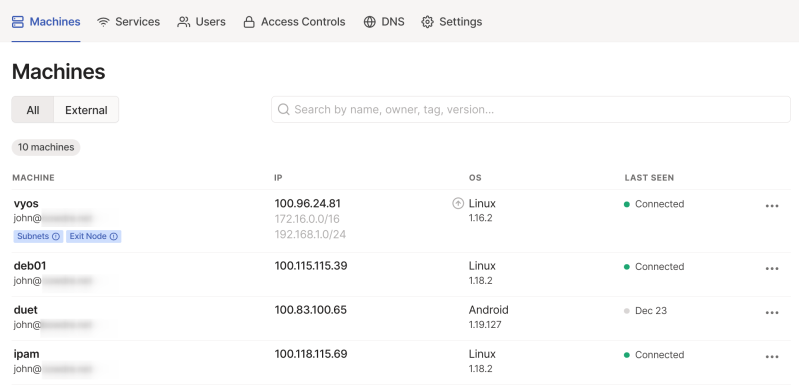
Task: Click the Connected status of vyos
Action: [x=654, y=204]
